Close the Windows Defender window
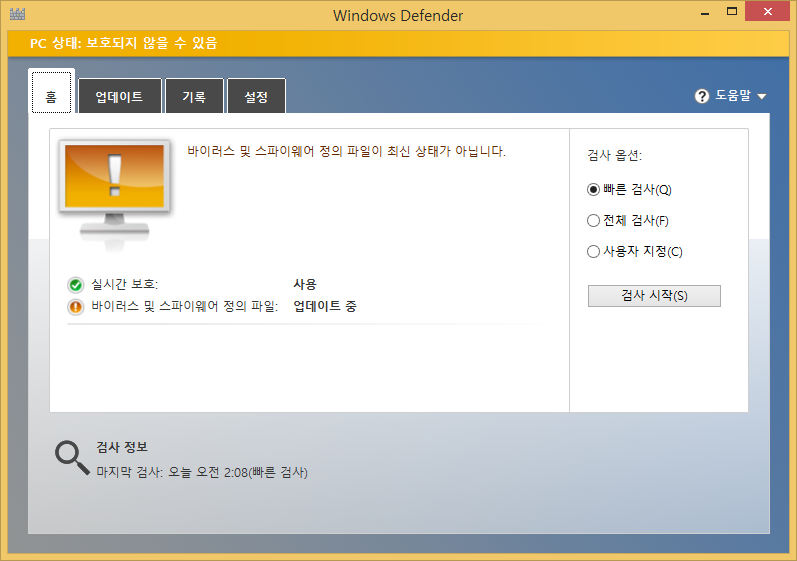 click(768, 11)
